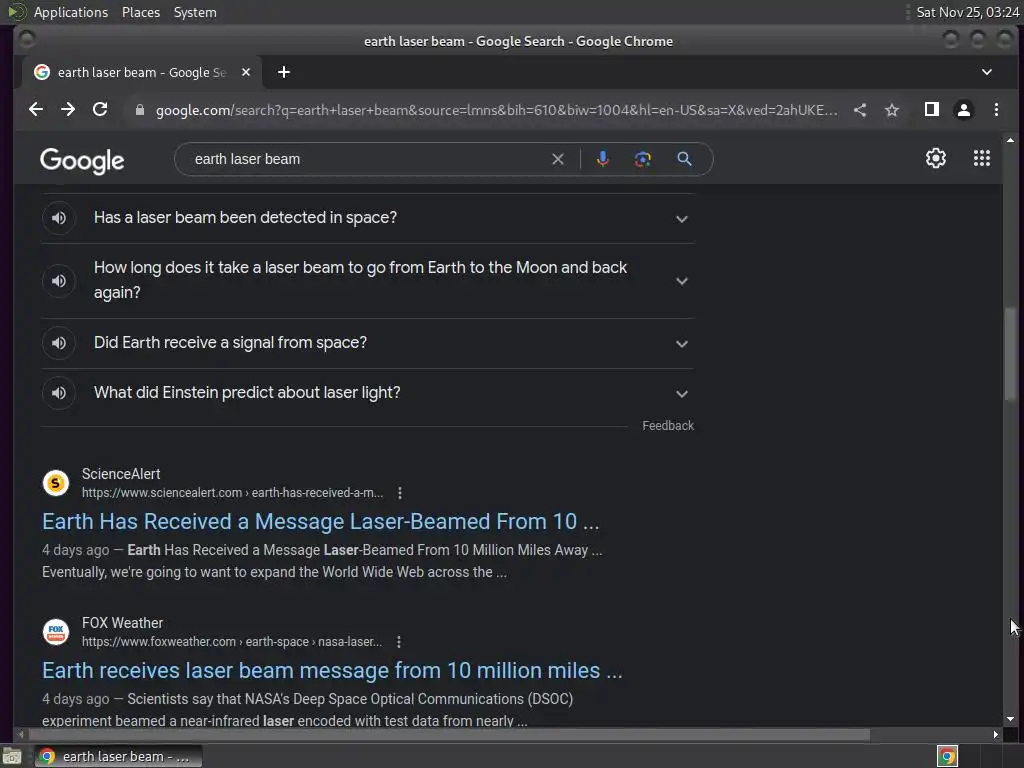
Task: Expand "Did Earth receive a signal from space?"
Action: pyautogui.click(x=682, y=344)
